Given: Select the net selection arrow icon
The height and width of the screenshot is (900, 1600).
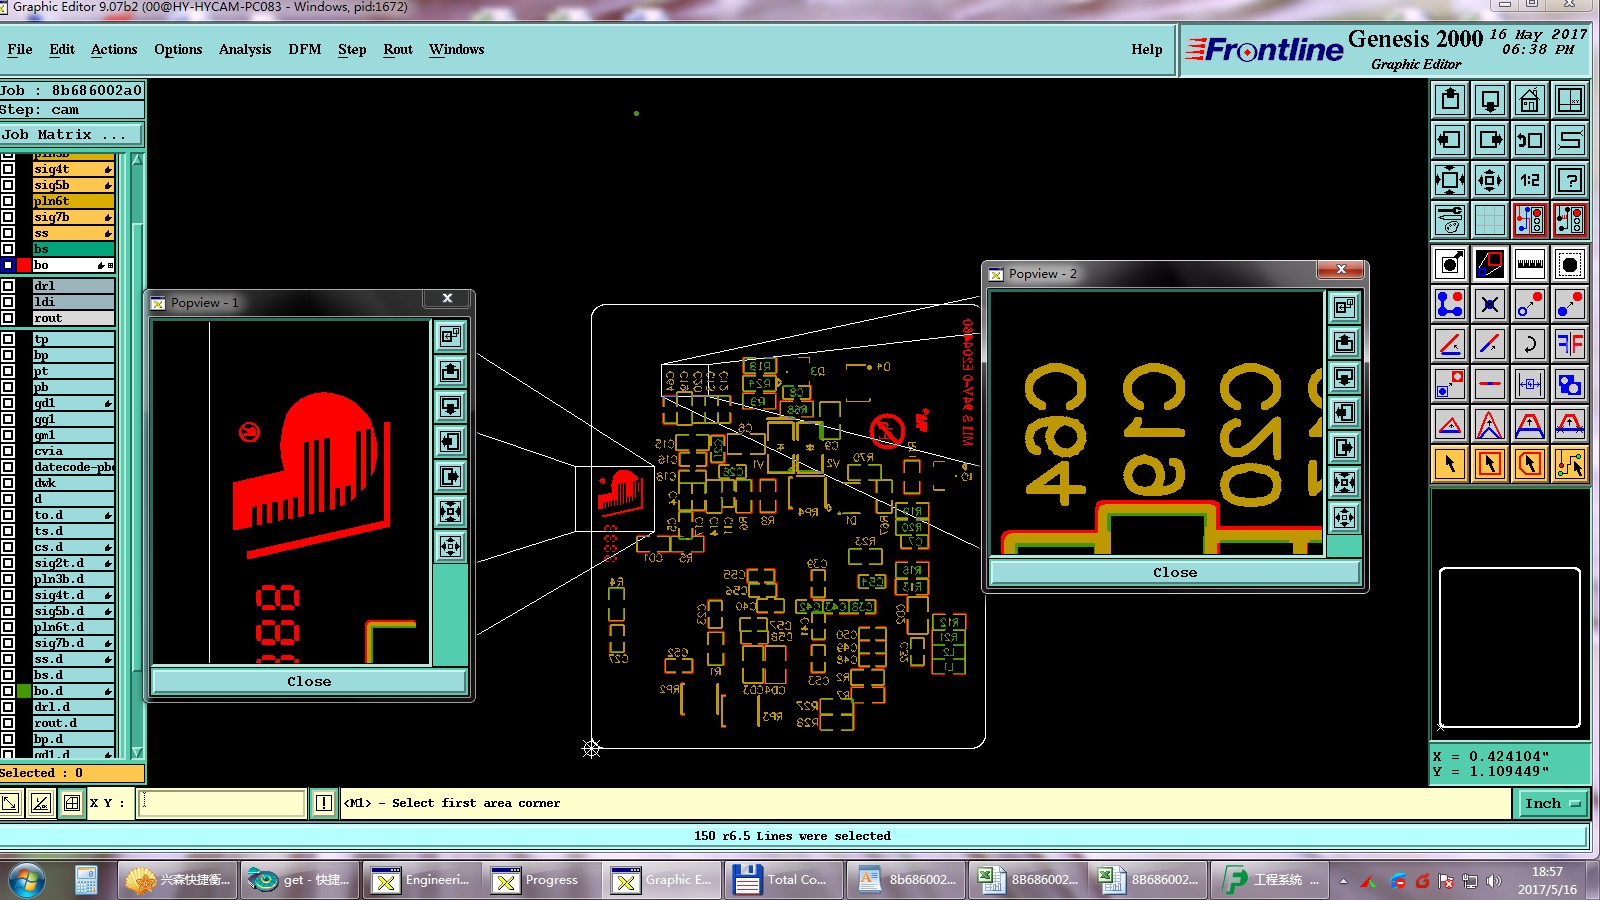Looking at the screenshot, I should coord(1570,464).
